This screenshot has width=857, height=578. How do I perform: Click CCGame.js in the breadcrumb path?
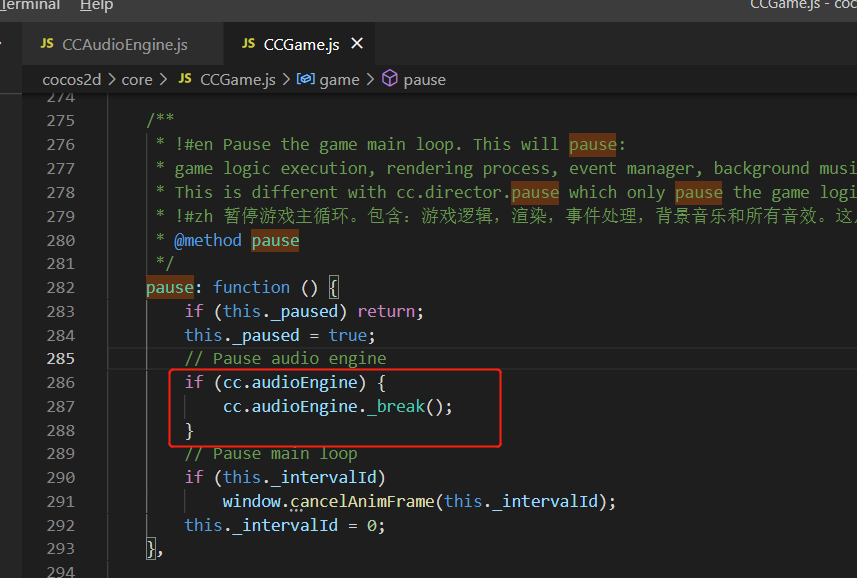(x=238, y=80)
